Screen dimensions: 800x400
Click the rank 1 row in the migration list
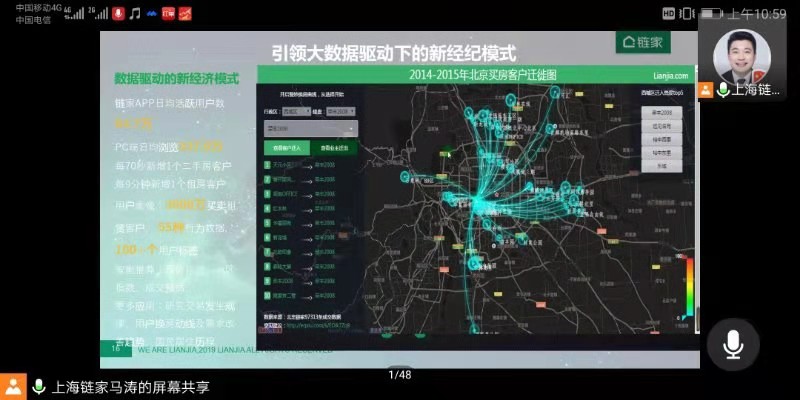click(300, 165)
